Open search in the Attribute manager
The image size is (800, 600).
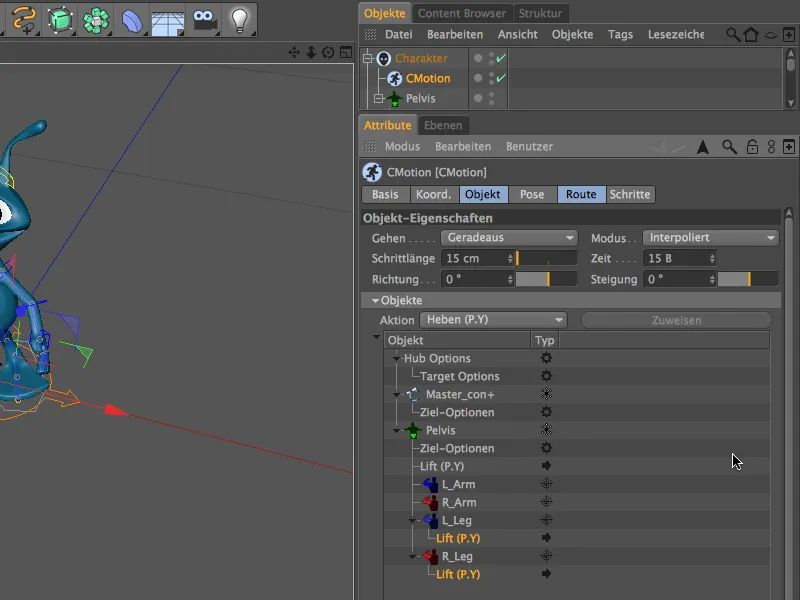click(x=730, y=147)
